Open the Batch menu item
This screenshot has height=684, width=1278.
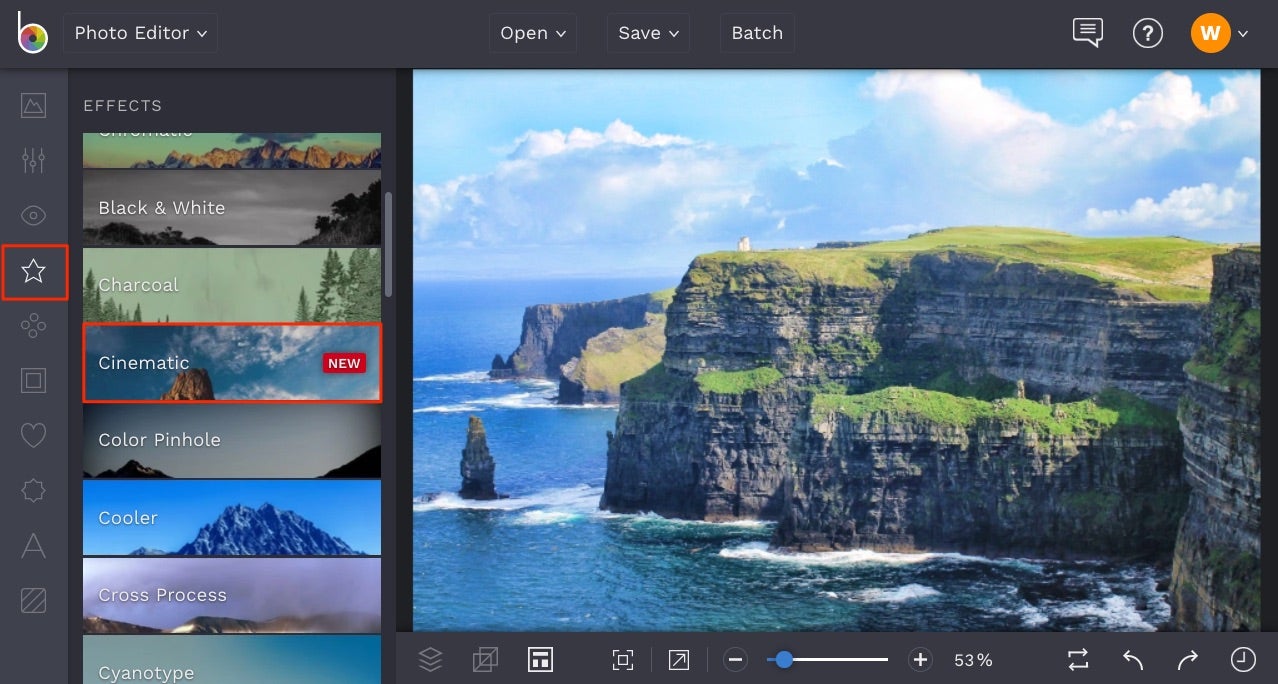pos(756,32)
